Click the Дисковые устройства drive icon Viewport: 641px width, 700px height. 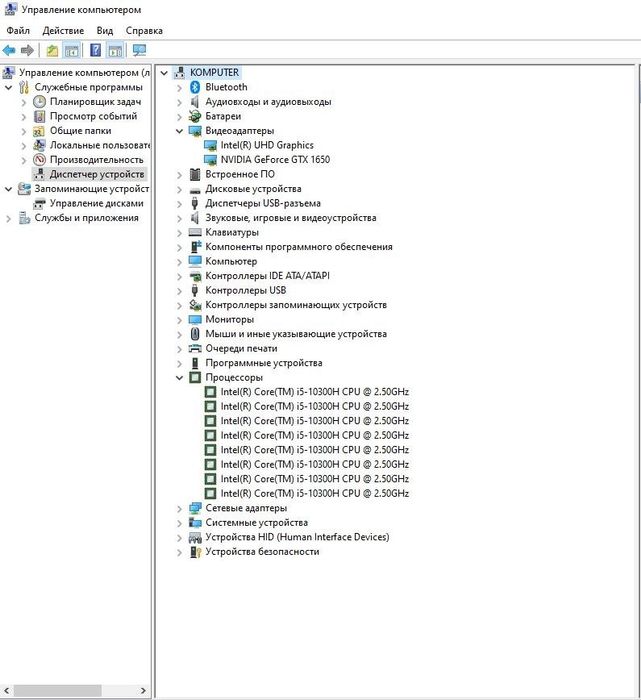coord(195,190)
